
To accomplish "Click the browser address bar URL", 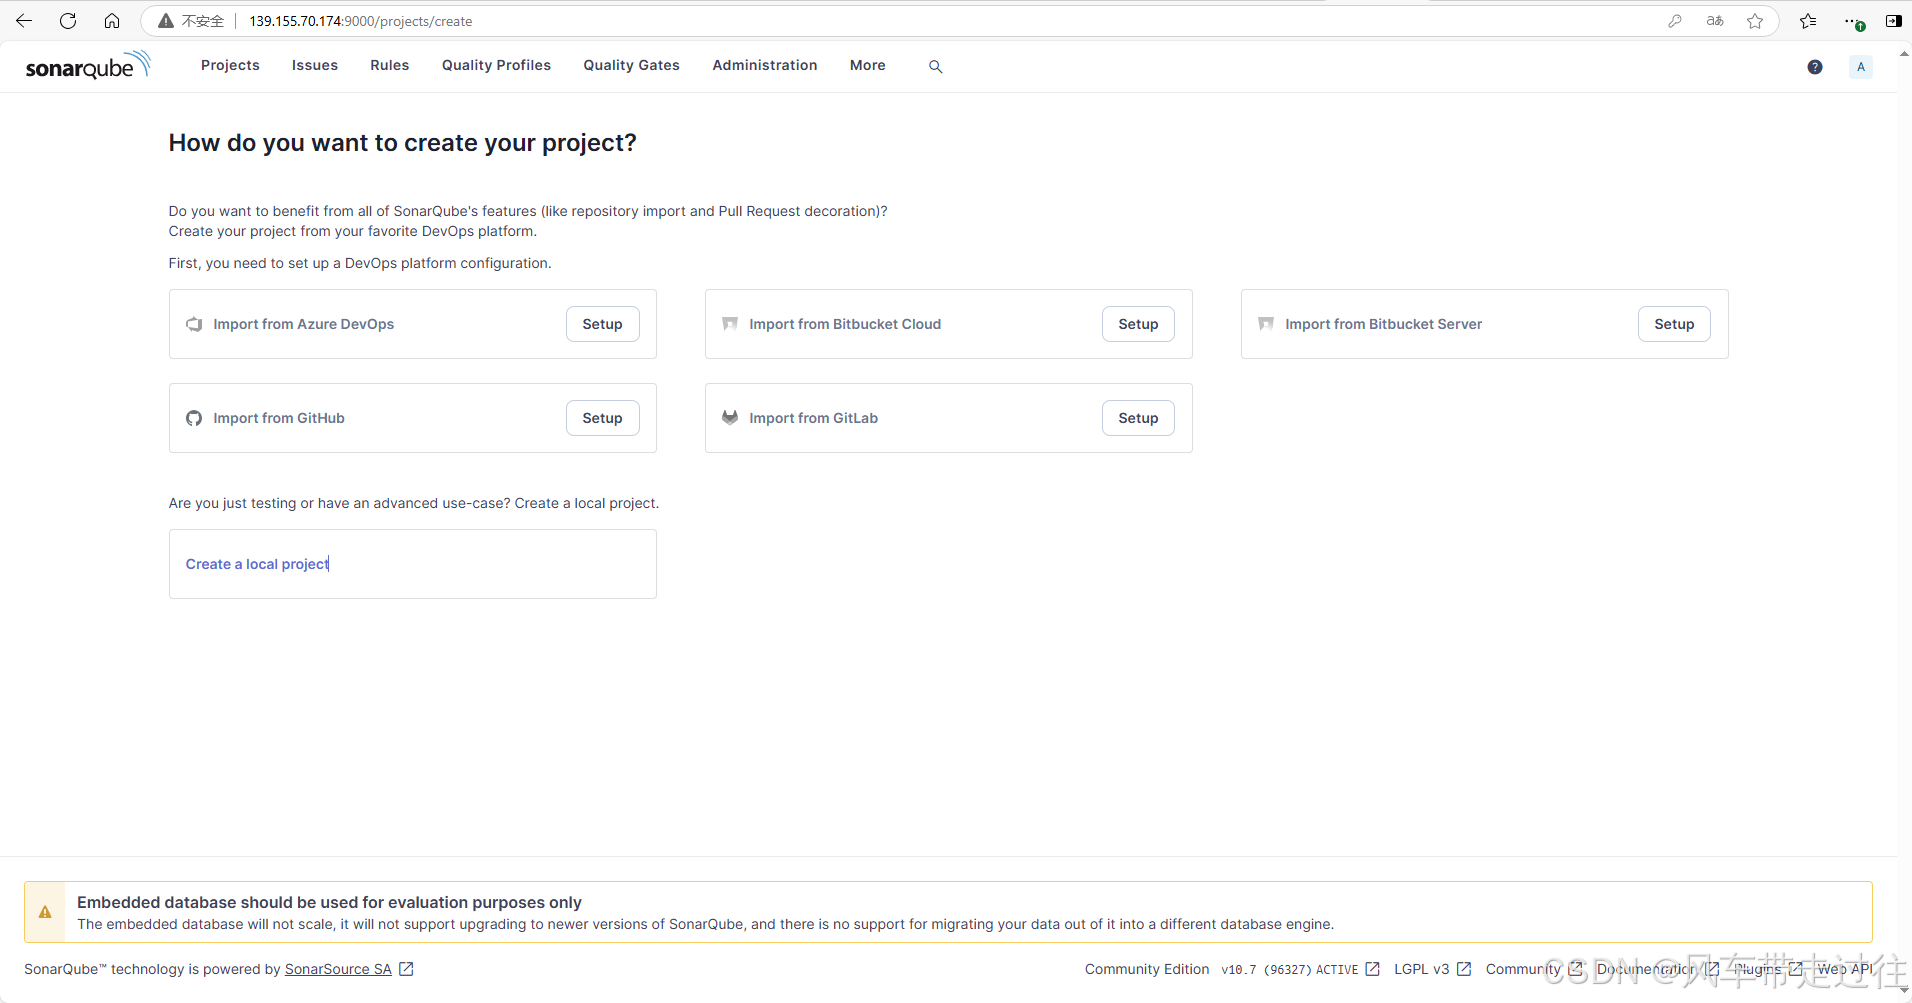I will (361, 21).
